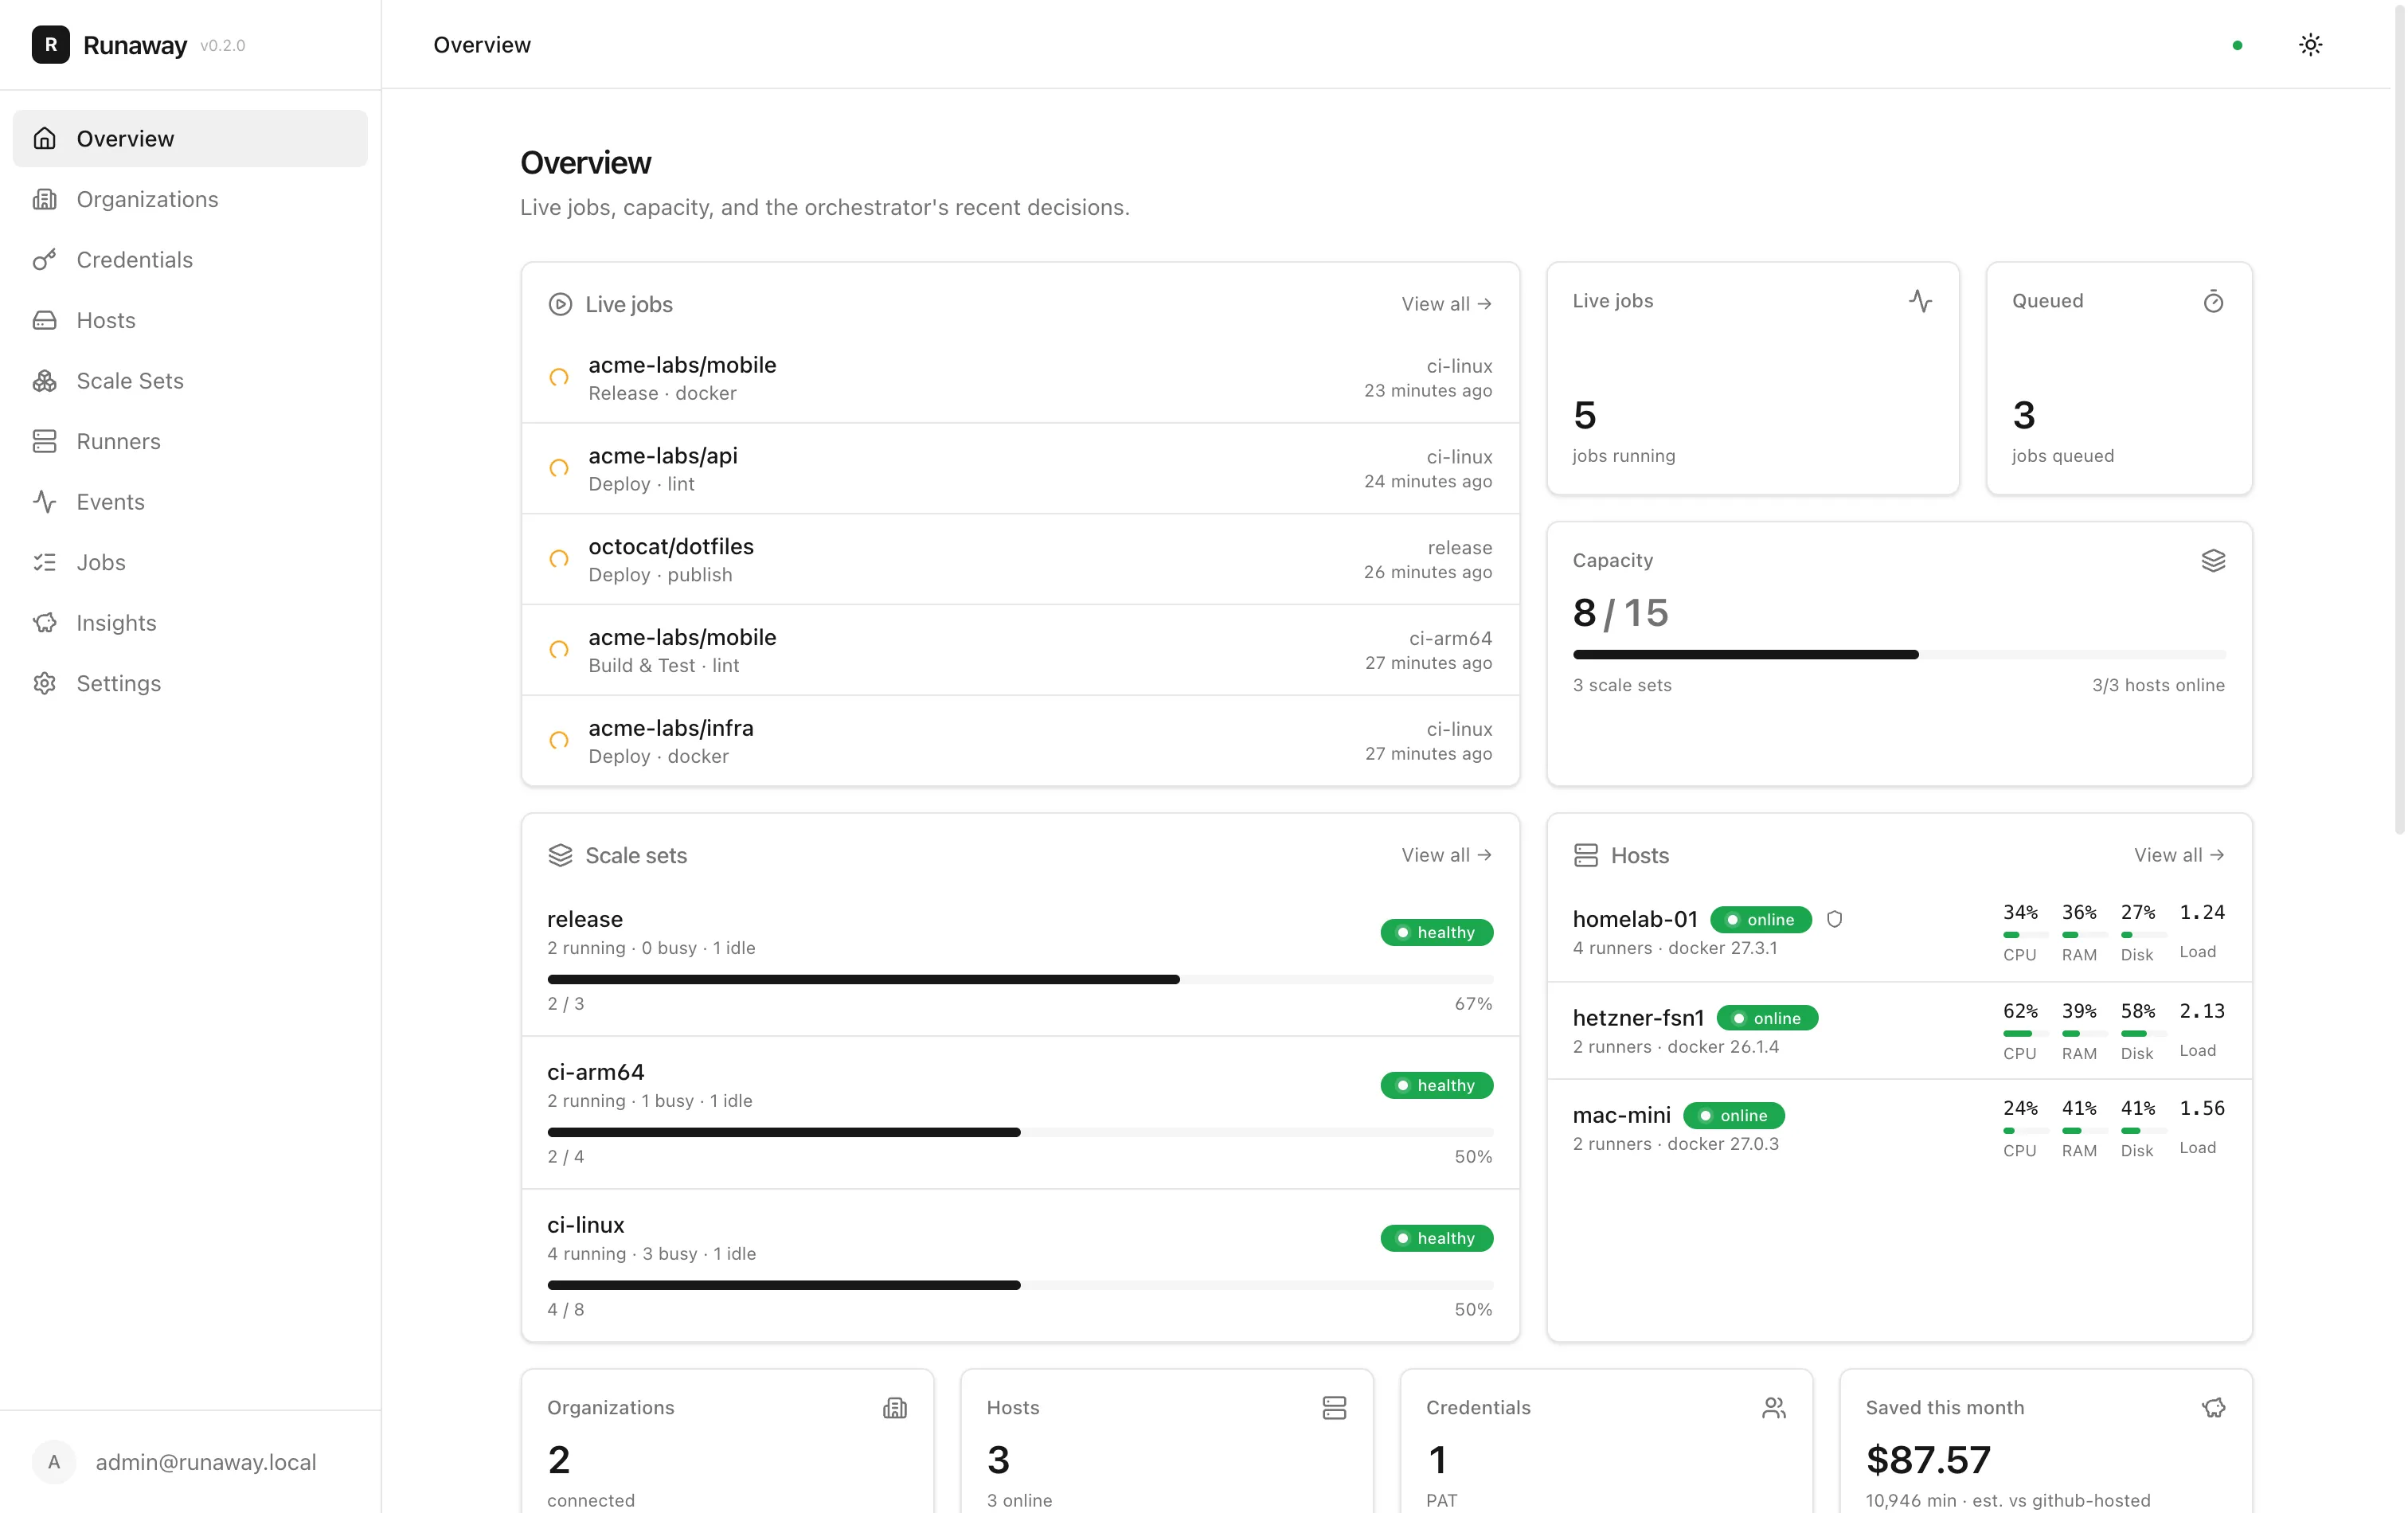Screen dimensions: 2408x1513
Task: Click spinner icon for acme-labs/api job
Action: 559,468
